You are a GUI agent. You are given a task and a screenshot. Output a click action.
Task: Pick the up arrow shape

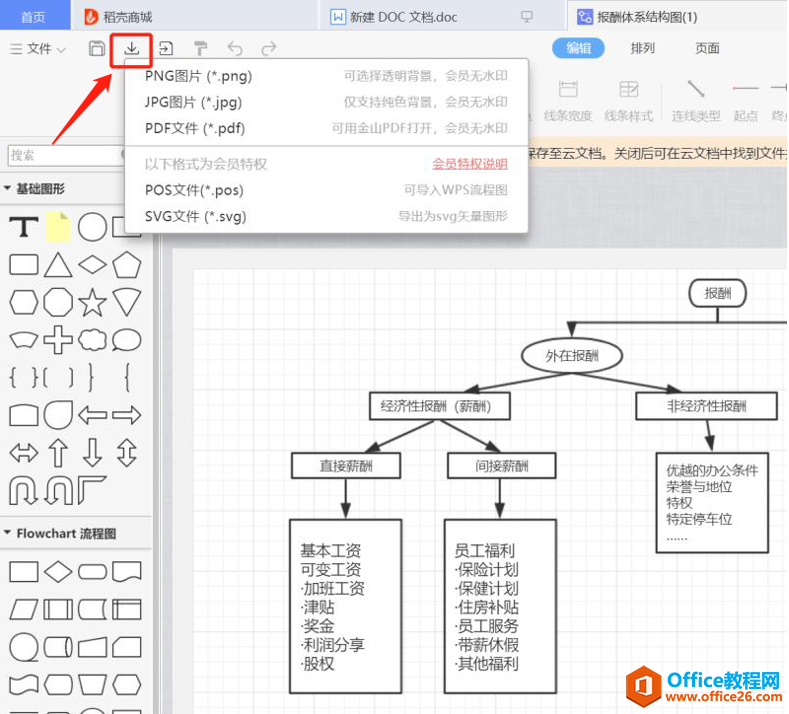(x=58, y=453)
